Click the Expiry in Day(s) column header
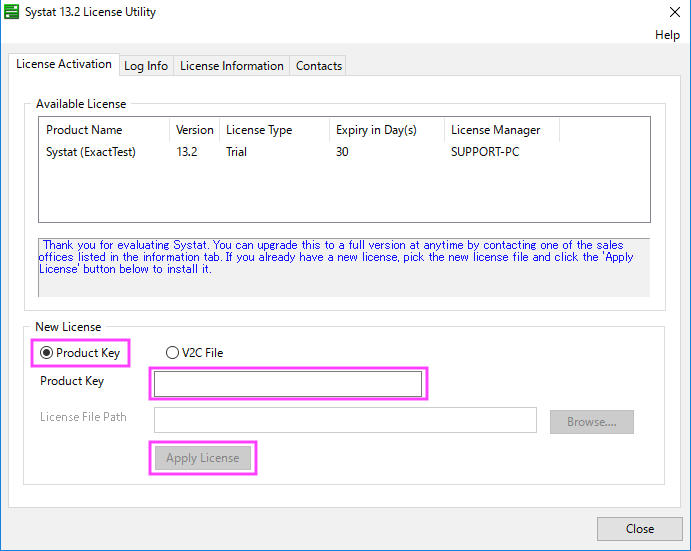 click(387, 130)
